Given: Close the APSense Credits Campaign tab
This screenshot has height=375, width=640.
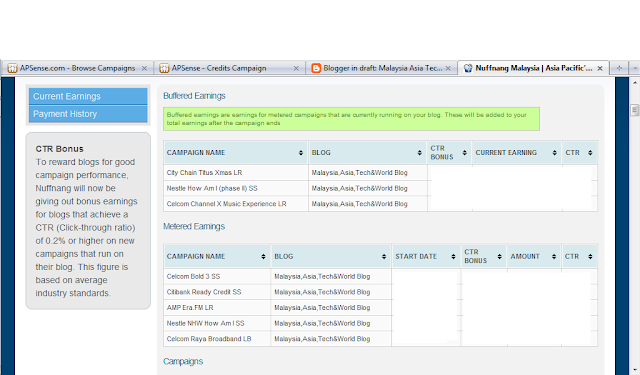Looking at the screenshot, I should click(296, 69).
